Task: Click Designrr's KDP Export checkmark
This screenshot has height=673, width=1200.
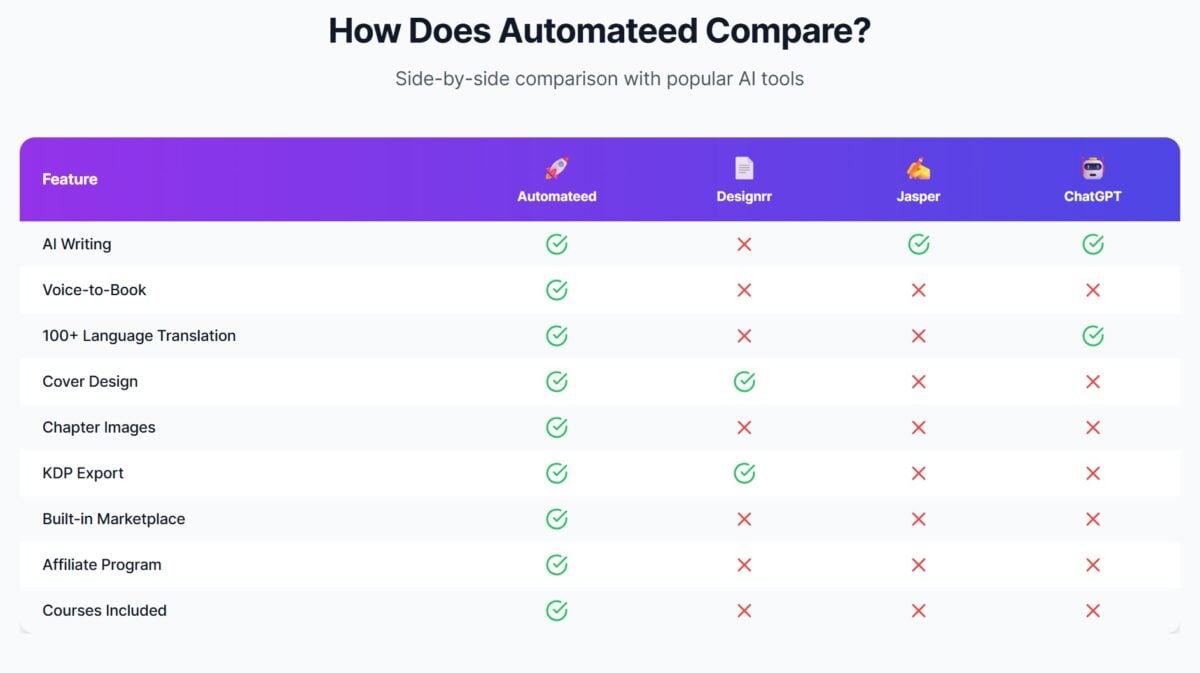Action: 744,473
